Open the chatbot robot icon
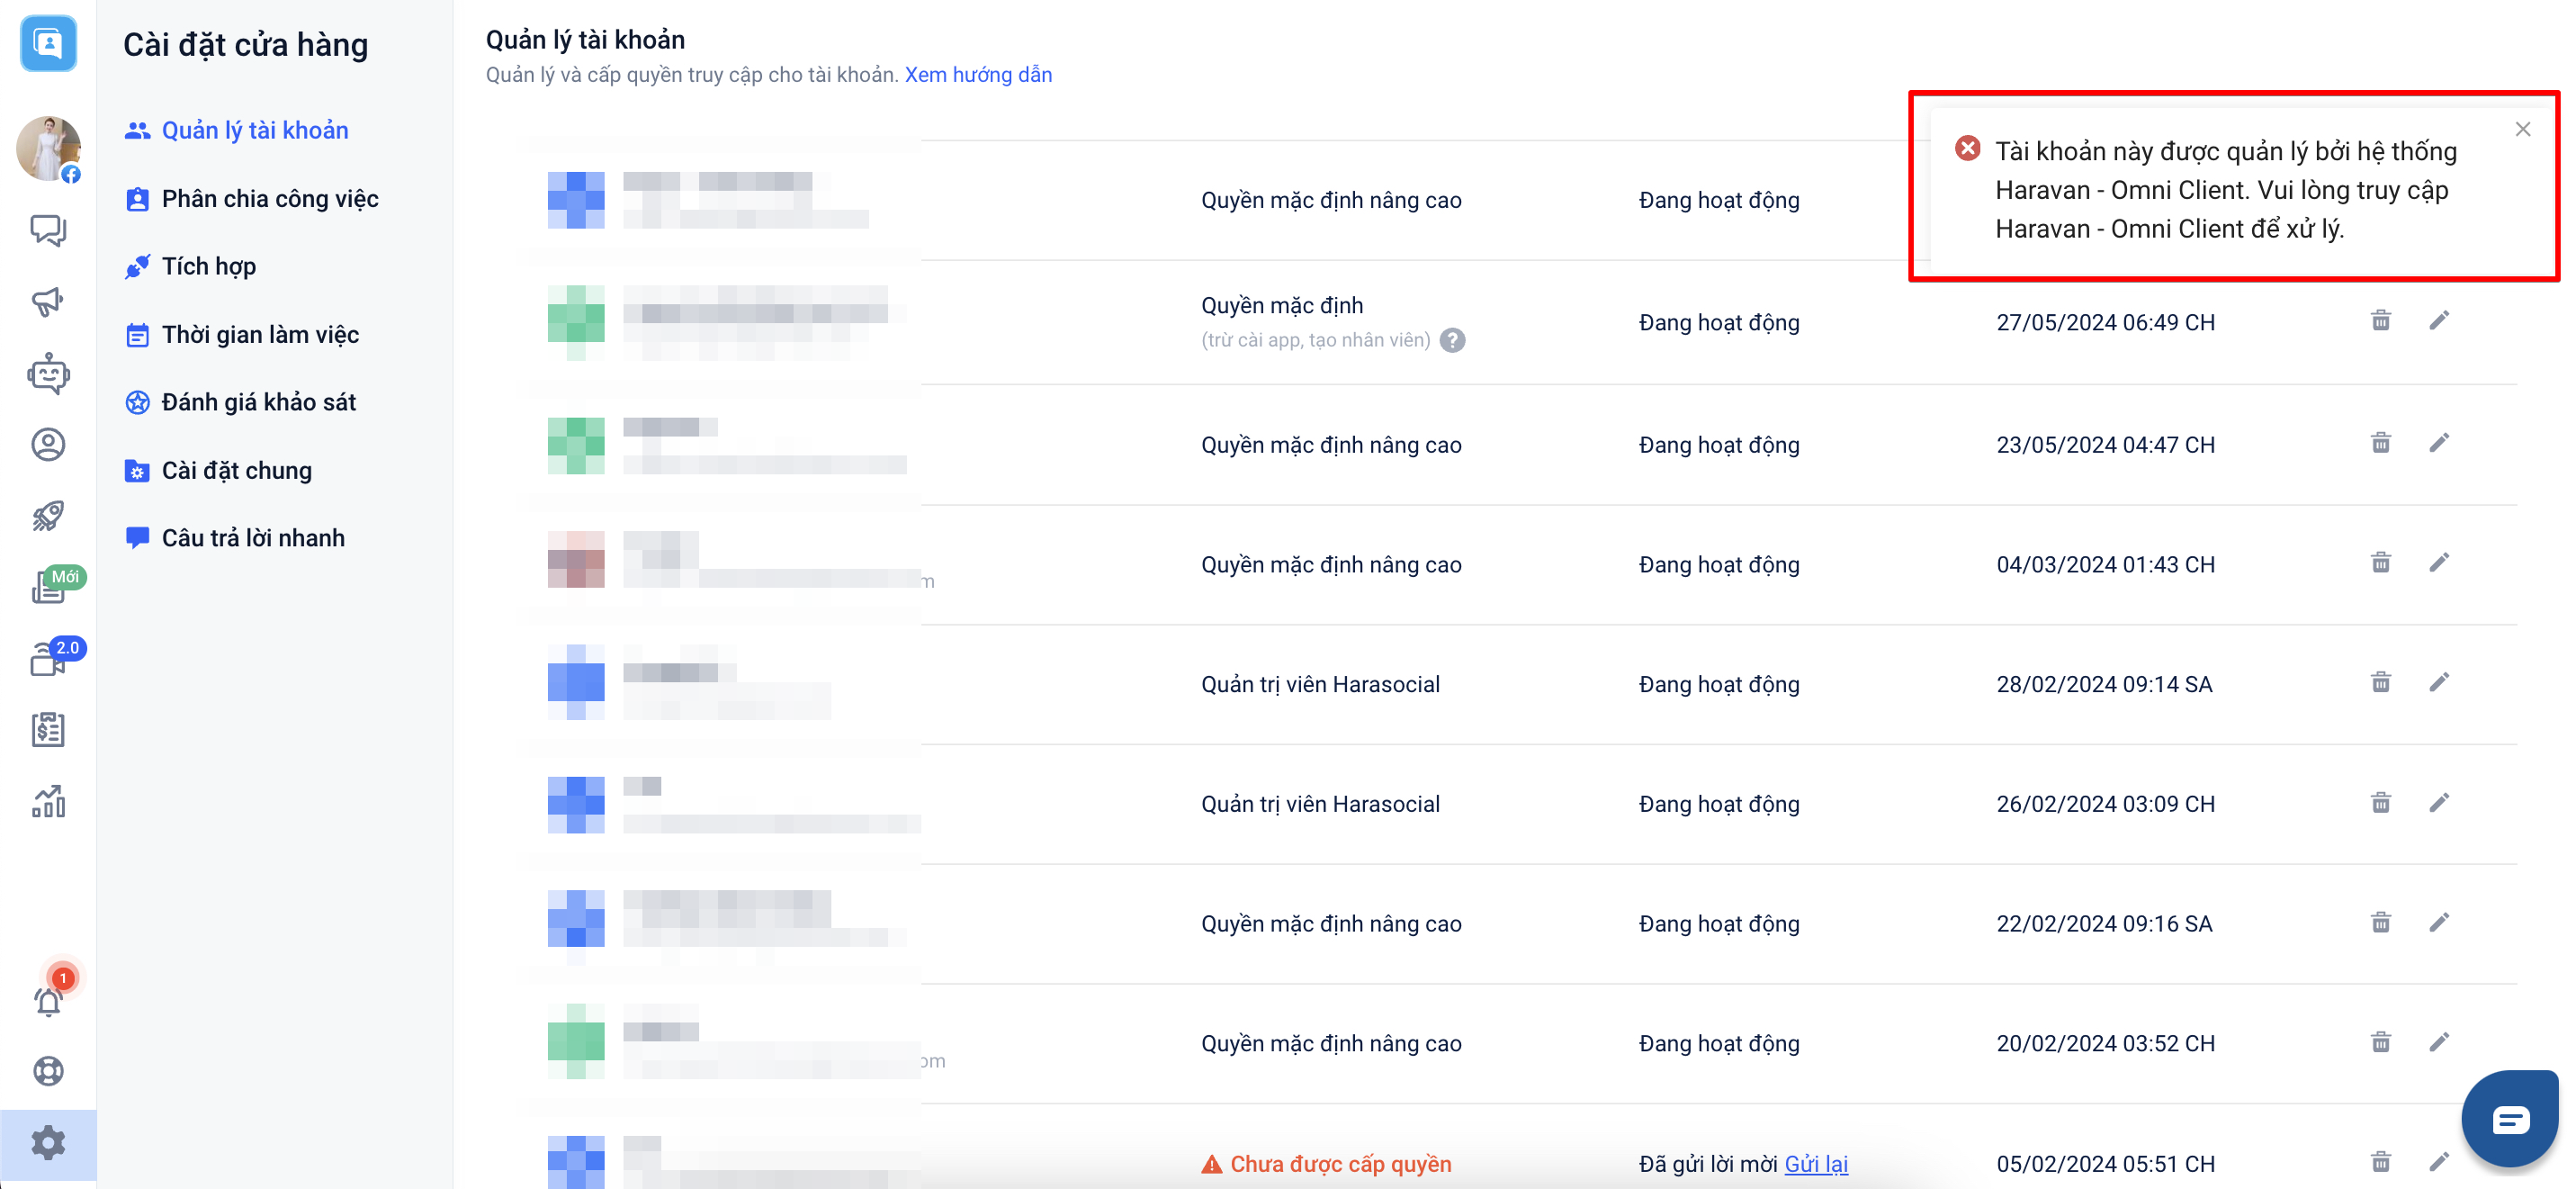This screenshot has width=2576, height=1189. 48,374
